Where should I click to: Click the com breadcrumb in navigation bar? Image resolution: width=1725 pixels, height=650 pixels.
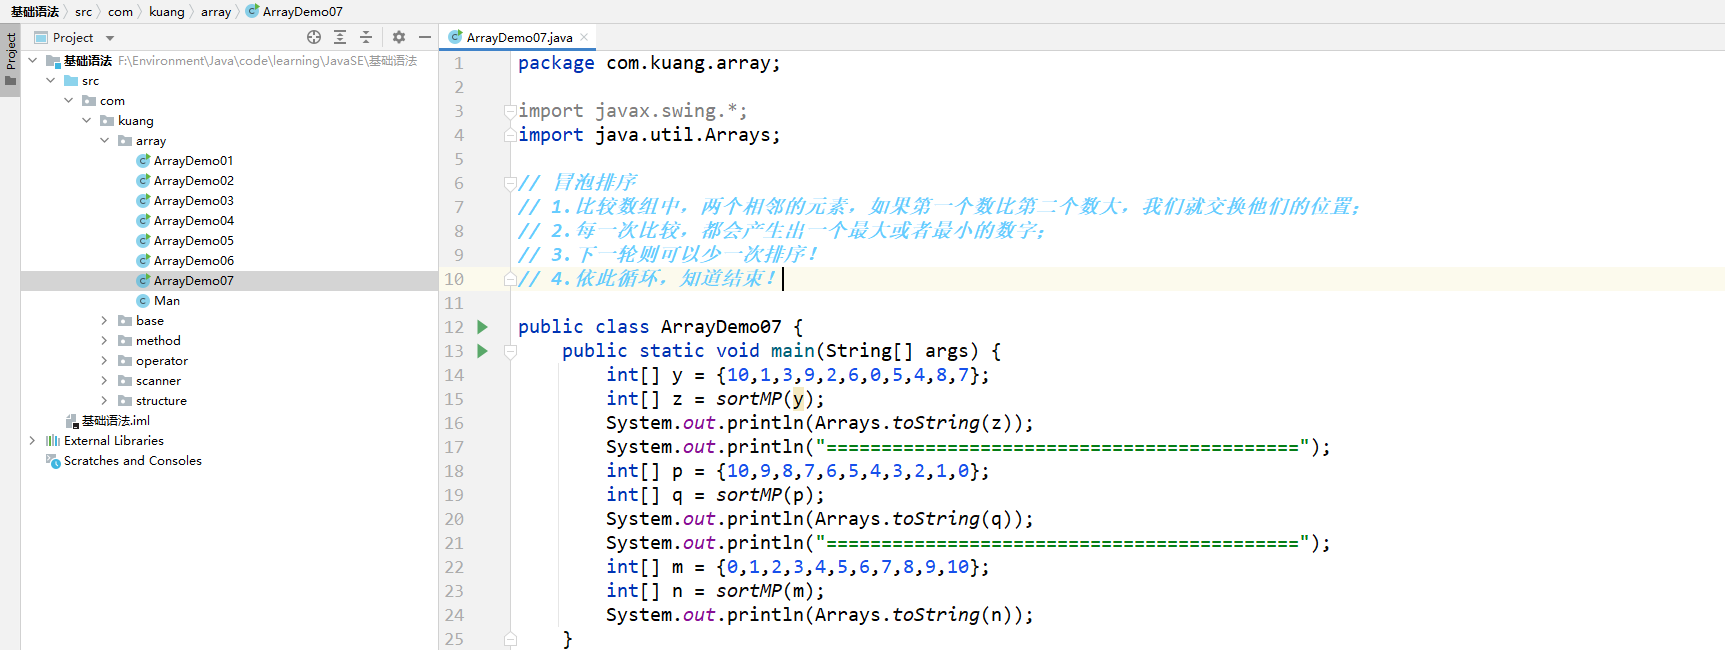(120, 12)
